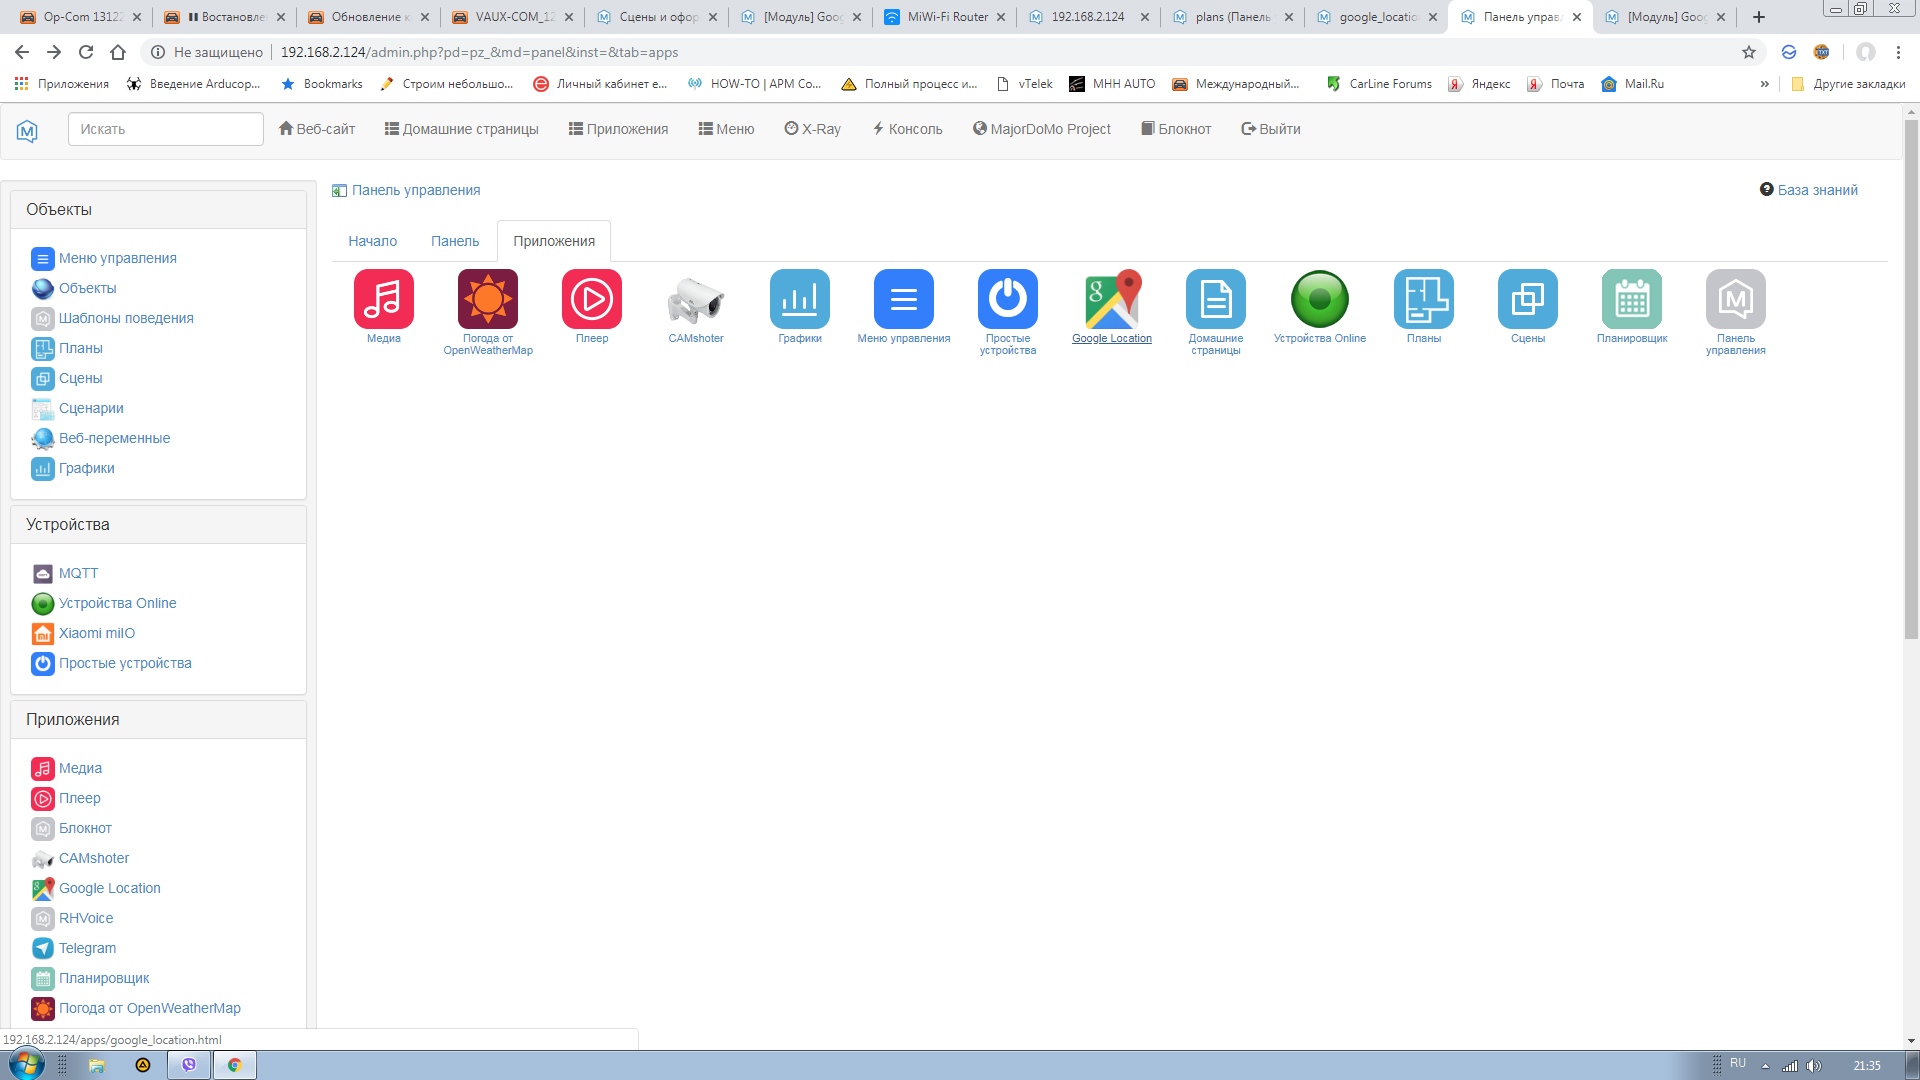Click the Простые устройства power icon
The width and height of the screenshot is (1920, 1080).
[1007, 299]
